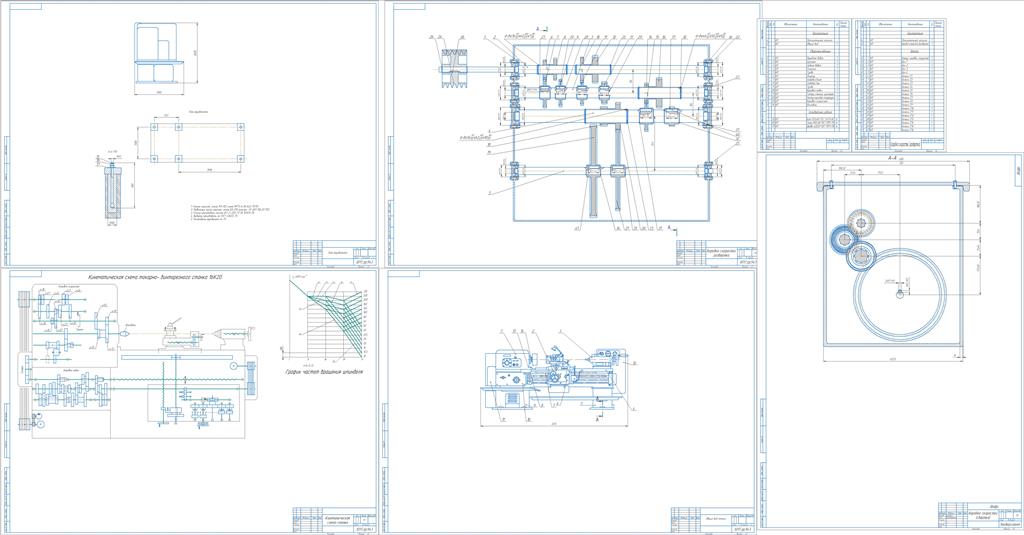Viewport: 1024px width, 535px height.
Task: Select the foundation bolt section drawing
Action: [x=113, y=193]
